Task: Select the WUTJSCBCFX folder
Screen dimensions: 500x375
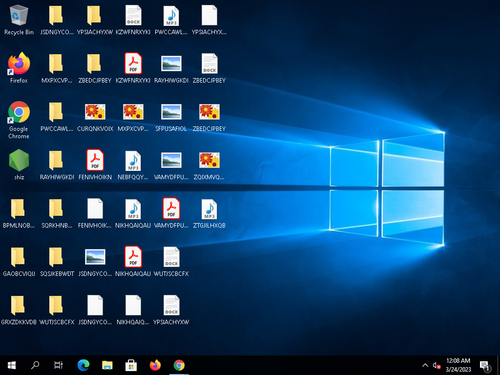Action: coord(57,309)
